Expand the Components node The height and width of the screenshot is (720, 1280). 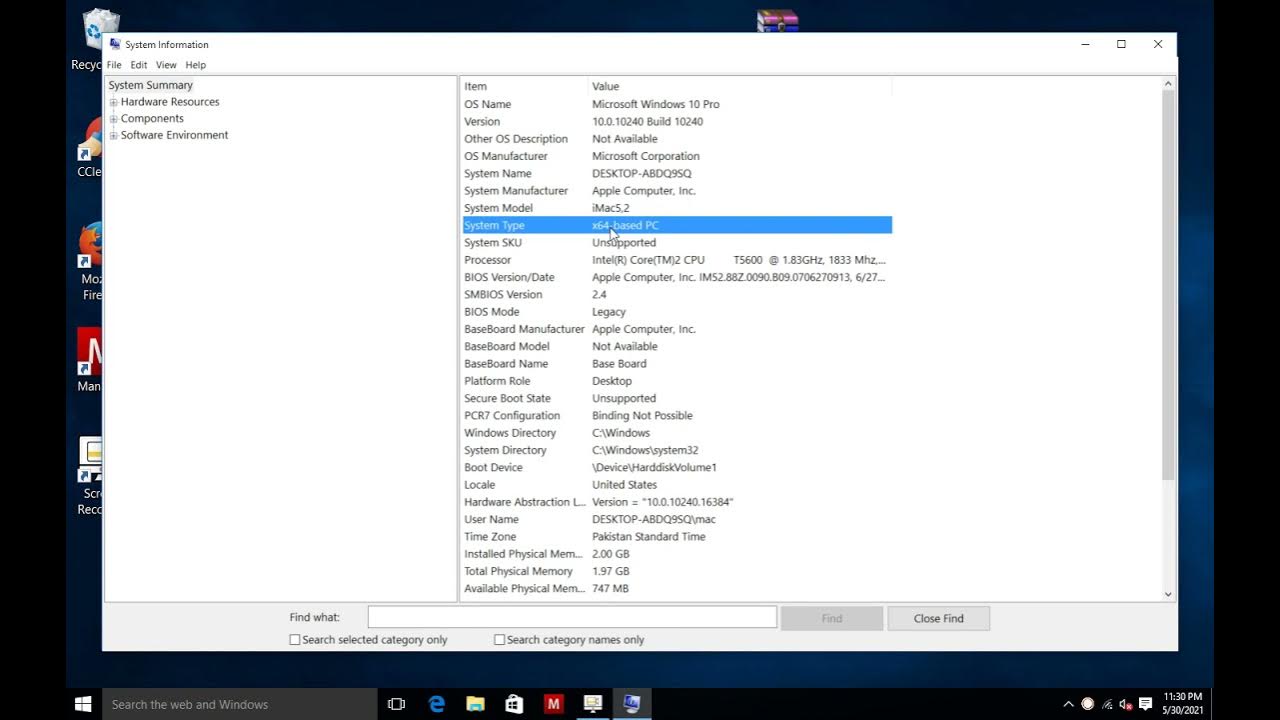coord(113,119)
